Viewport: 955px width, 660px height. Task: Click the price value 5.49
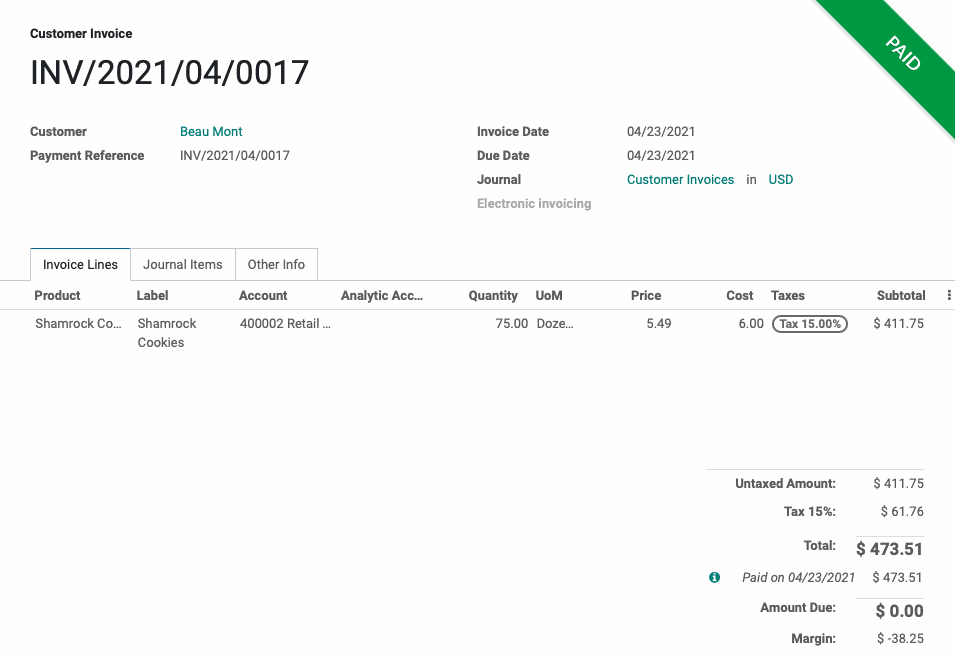[658, 323]
